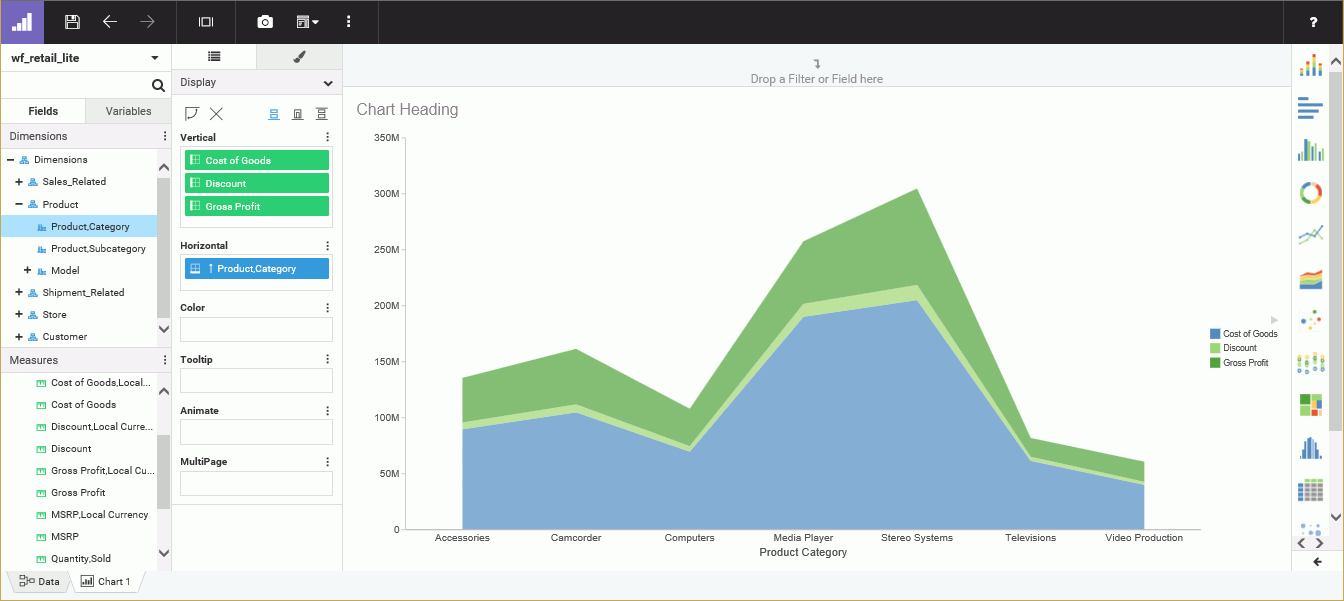
Task: Pick the horizontal bar chart type
Action: point(1310,108)
